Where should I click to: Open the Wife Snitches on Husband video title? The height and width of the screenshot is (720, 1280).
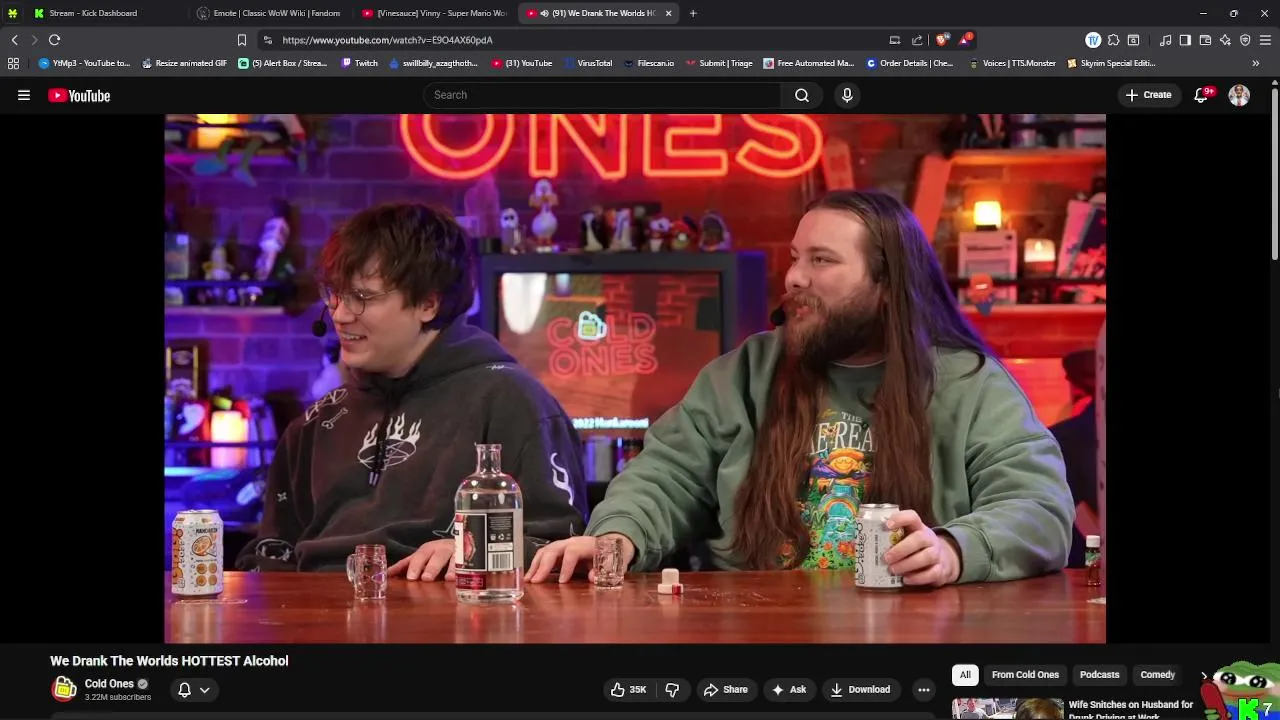click(x=1131, y=709)
